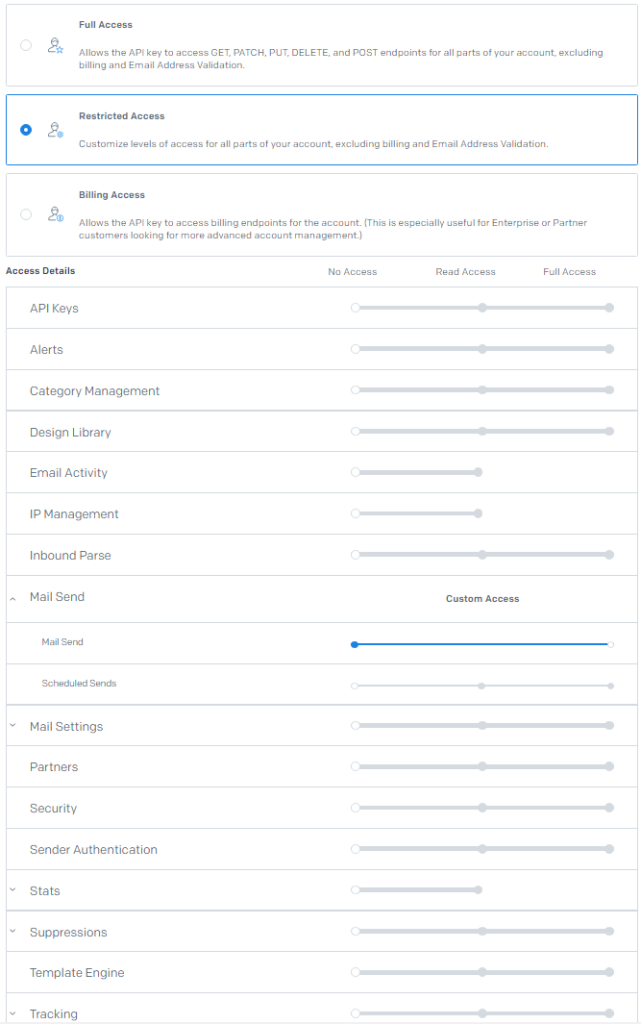
Task: Click the Full Access user-star icon
Action: pyautogui.click(x=55, y=45)
